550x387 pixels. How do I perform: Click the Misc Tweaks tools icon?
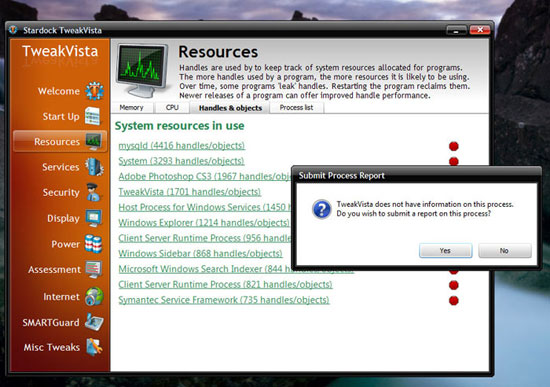94,347
